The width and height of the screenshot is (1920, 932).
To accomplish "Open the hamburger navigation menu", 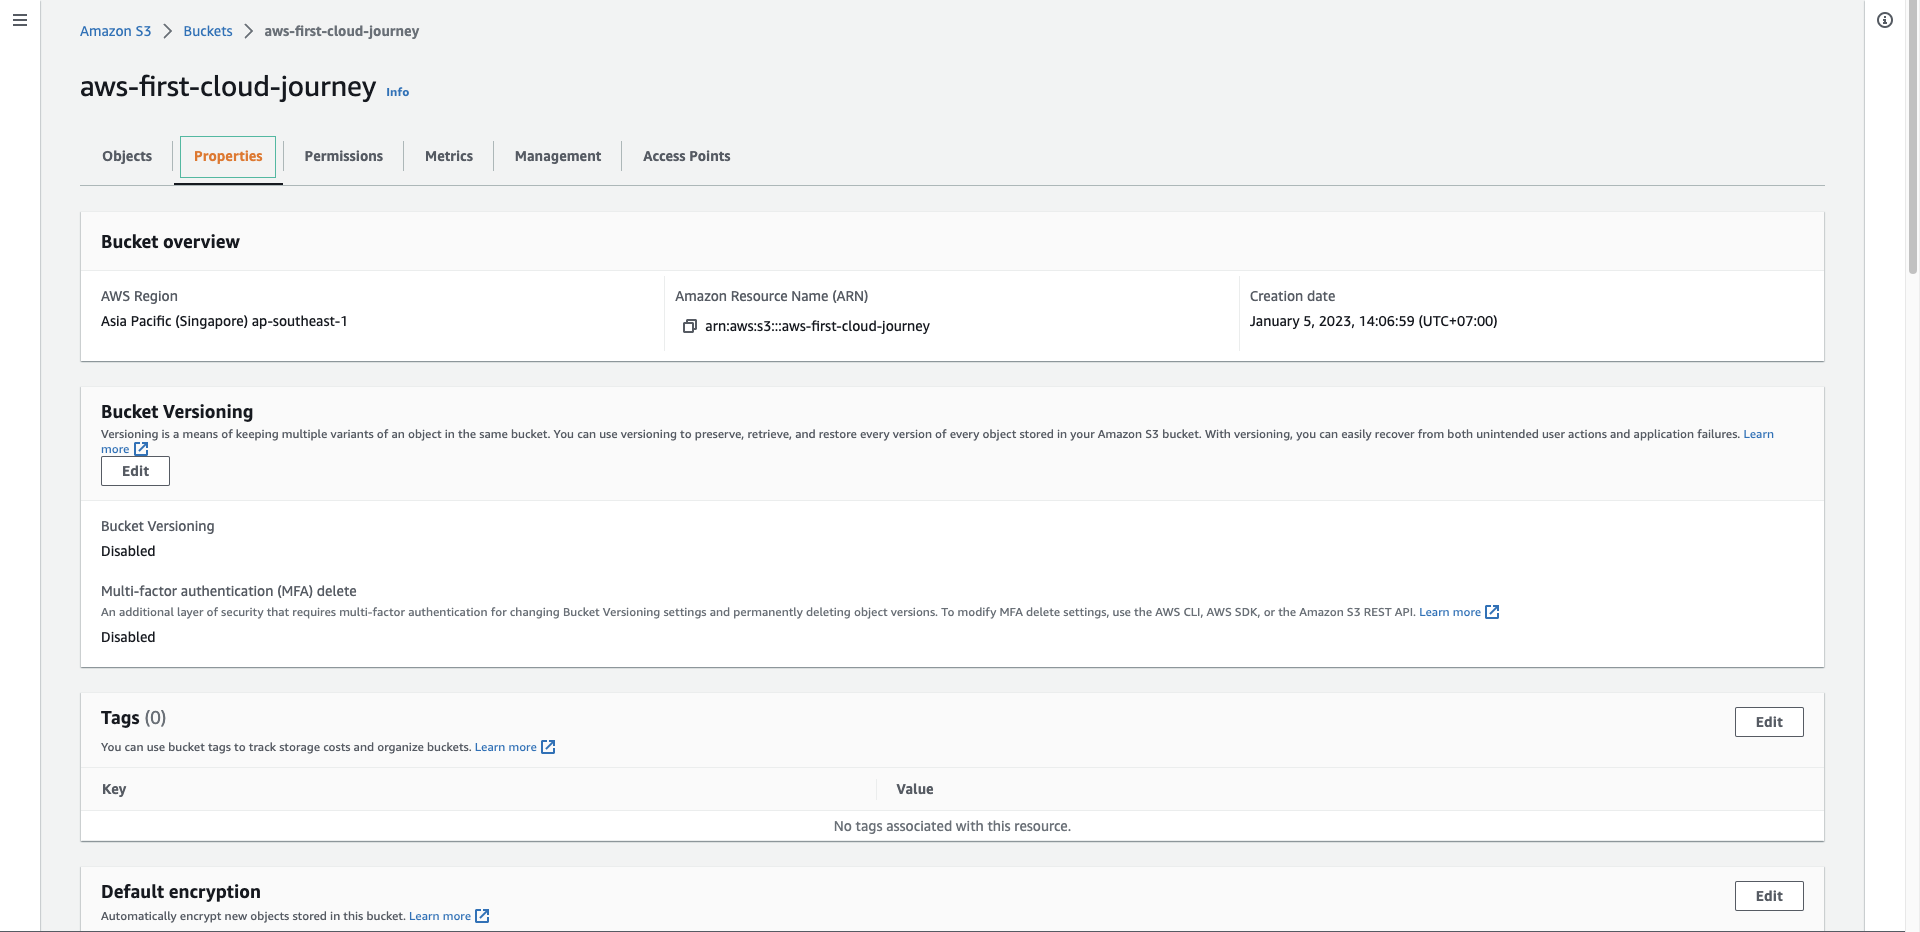I will pyautogui.click(x=20, y=20).
